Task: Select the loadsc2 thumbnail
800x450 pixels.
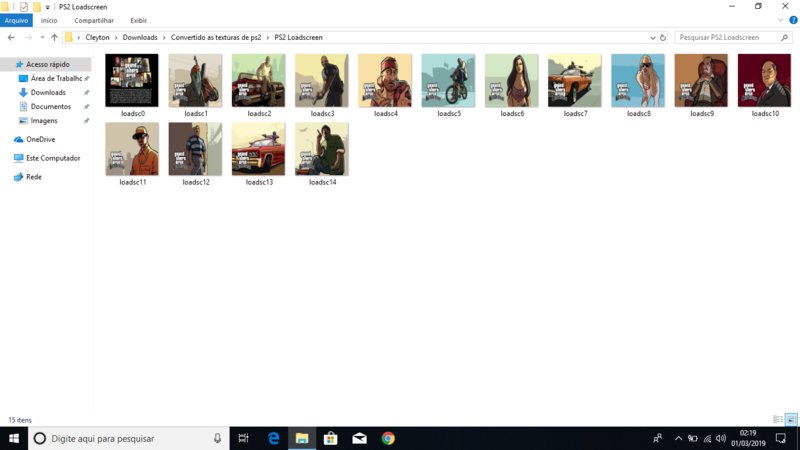Action: (259, 81)
